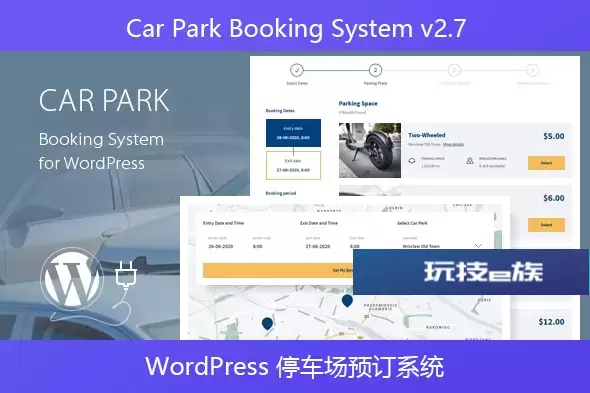Click step 3 circle in progress bar
Viewport: 590px width, 393px height.
click(x=454, y=70)
